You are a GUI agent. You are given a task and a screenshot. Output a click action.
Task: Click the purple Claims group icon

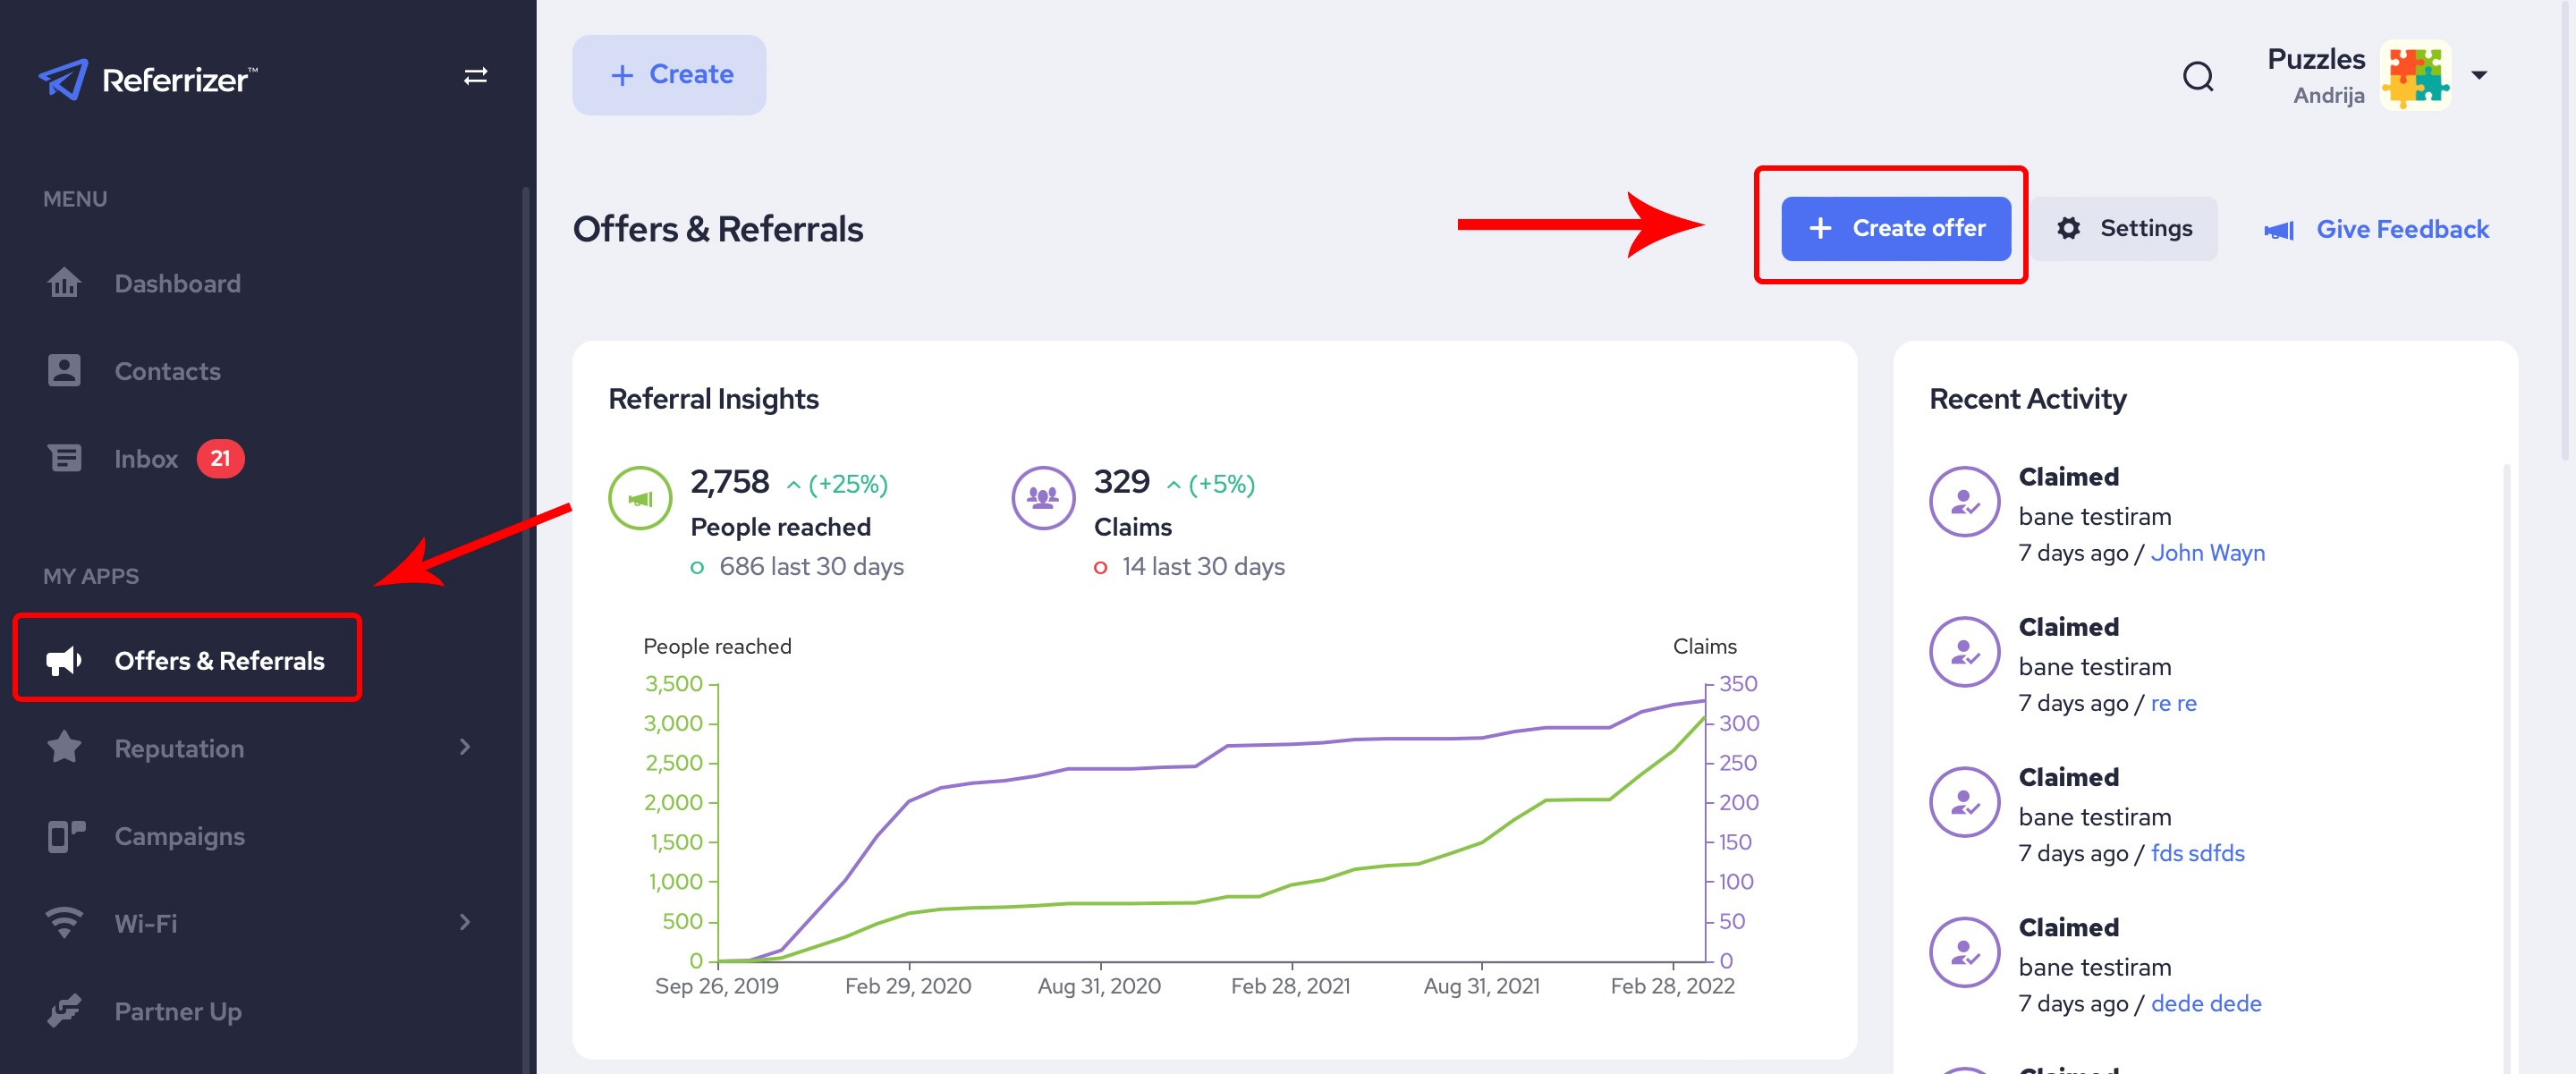coord(1043,498)
